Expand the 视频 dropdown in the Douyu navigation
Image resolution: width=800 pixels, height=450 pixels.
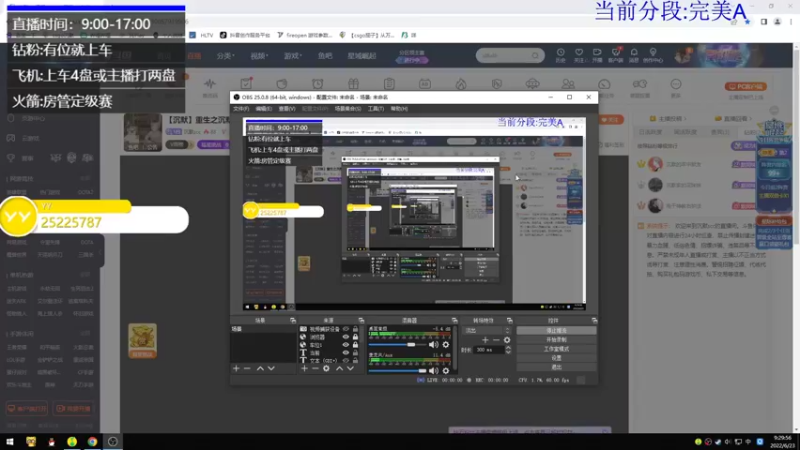tap(259, 56)
